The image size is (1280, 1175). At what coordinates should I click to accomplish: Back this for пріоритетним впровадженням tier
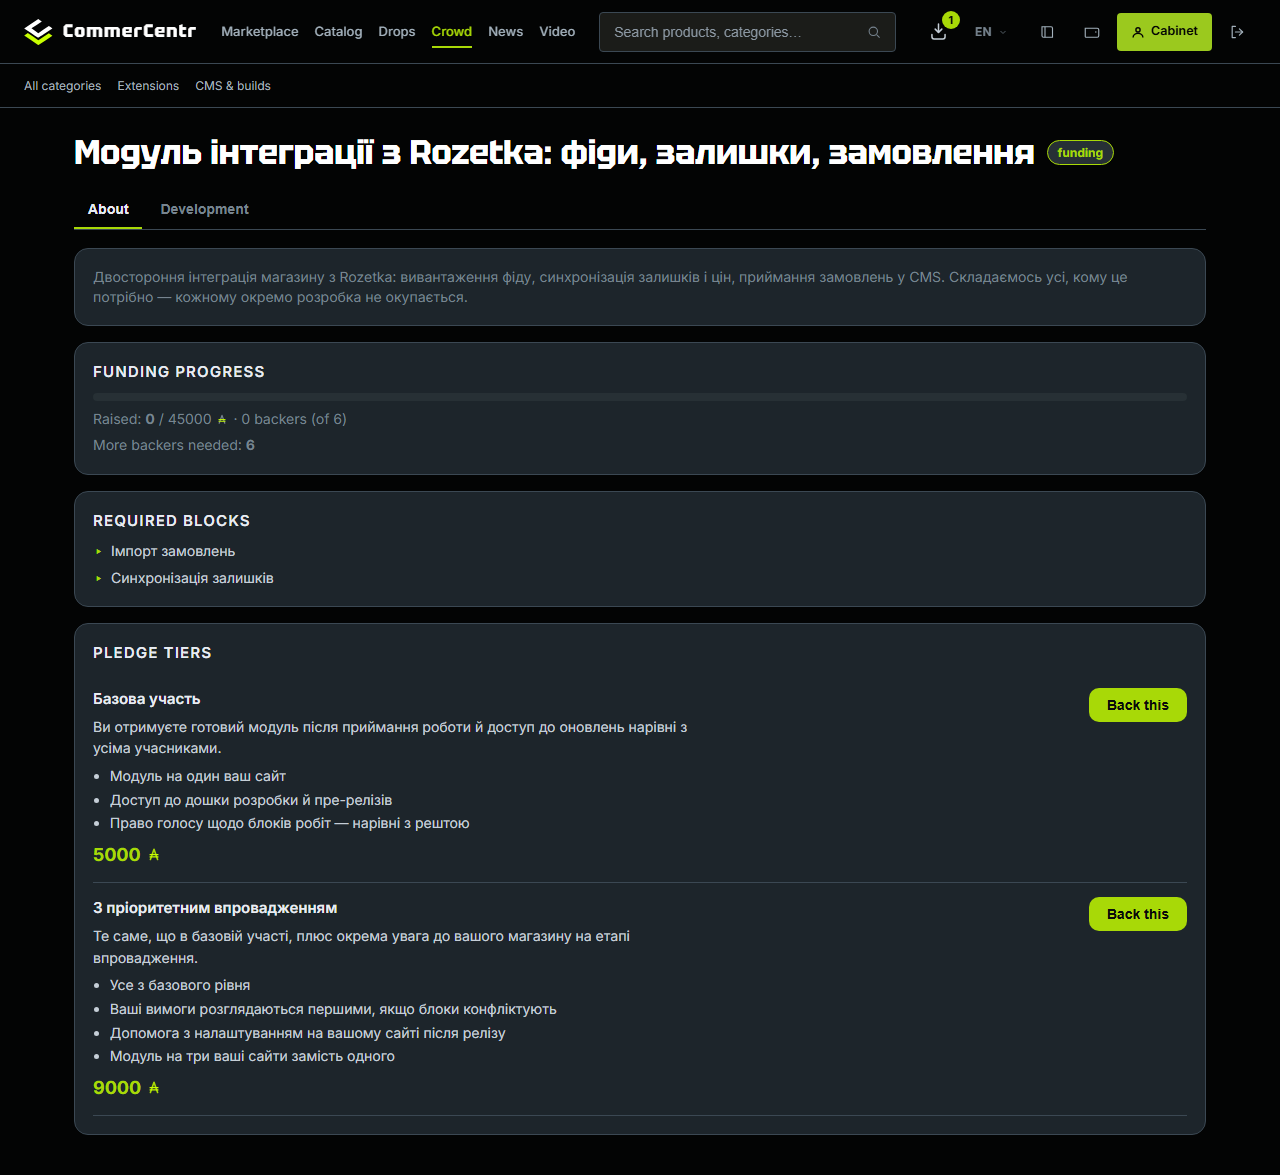(x=1138, y=914)
